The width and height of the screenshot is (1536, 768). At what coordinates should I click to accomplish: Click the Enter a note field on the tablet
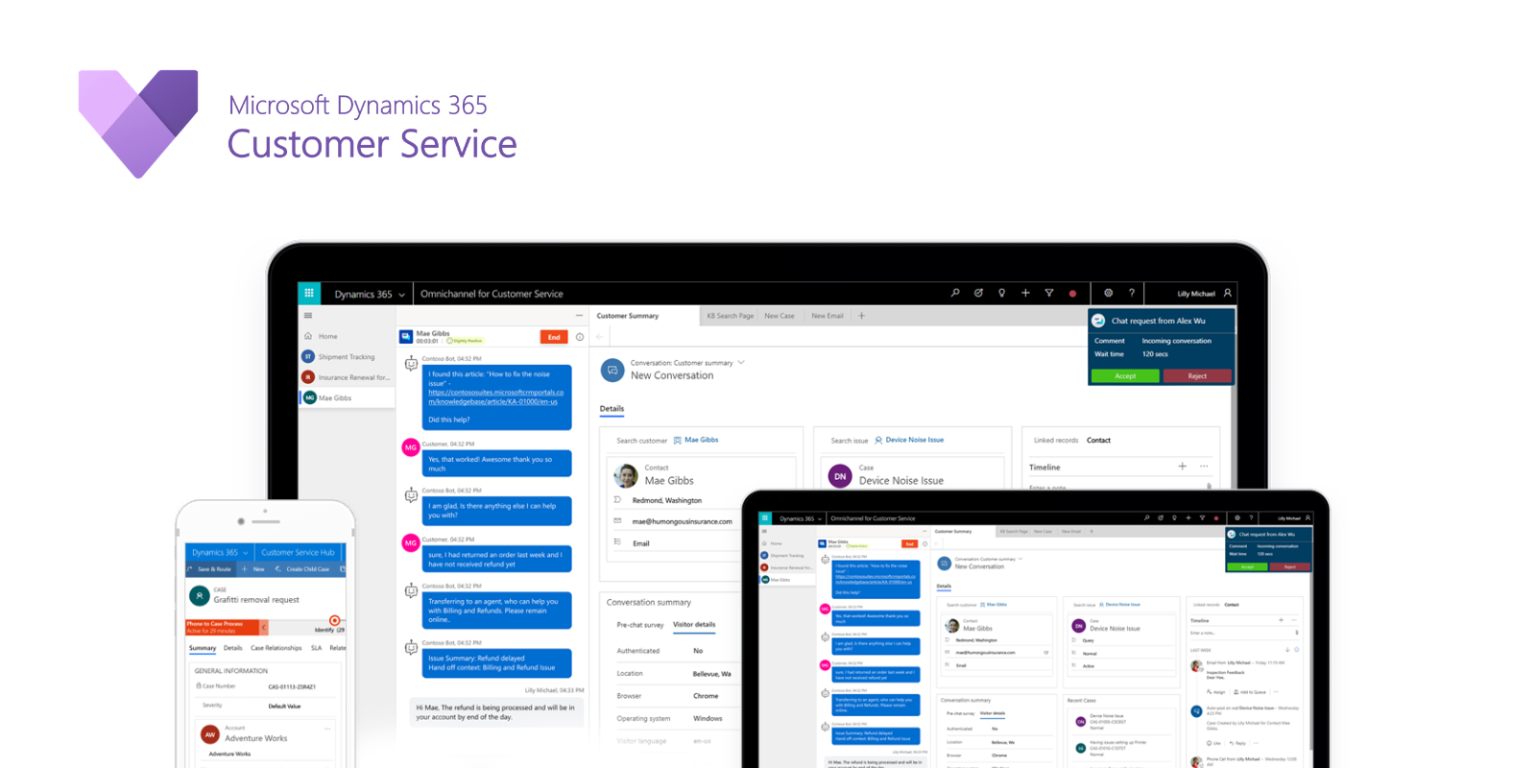[1243, 633]
